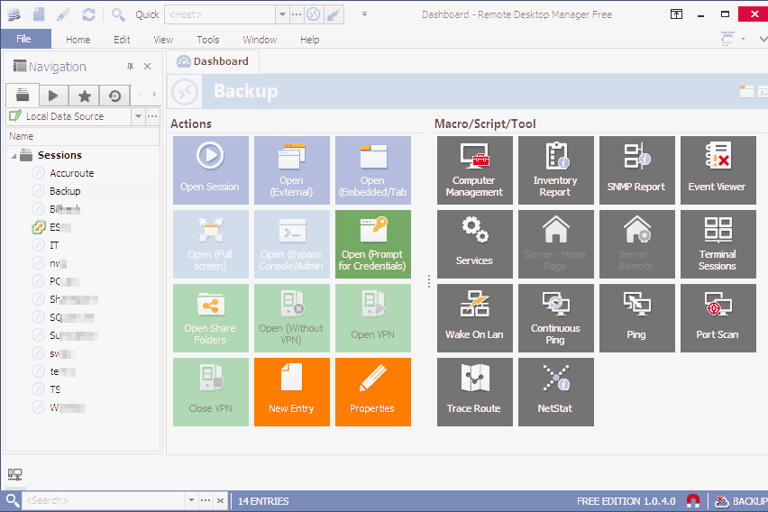This screenshot has width=768, height=512.
Task: Click the Open (Without VPN) tile
Action: [x=292, y=318]
